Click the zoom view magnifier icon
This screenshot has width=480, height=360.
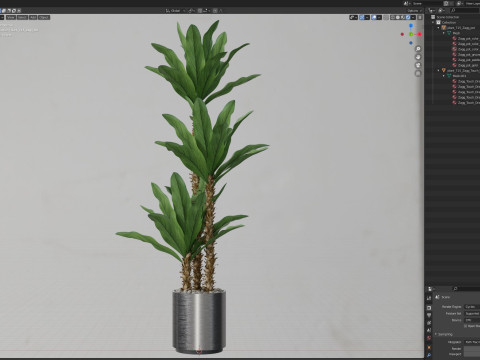[x=418, y=49]
